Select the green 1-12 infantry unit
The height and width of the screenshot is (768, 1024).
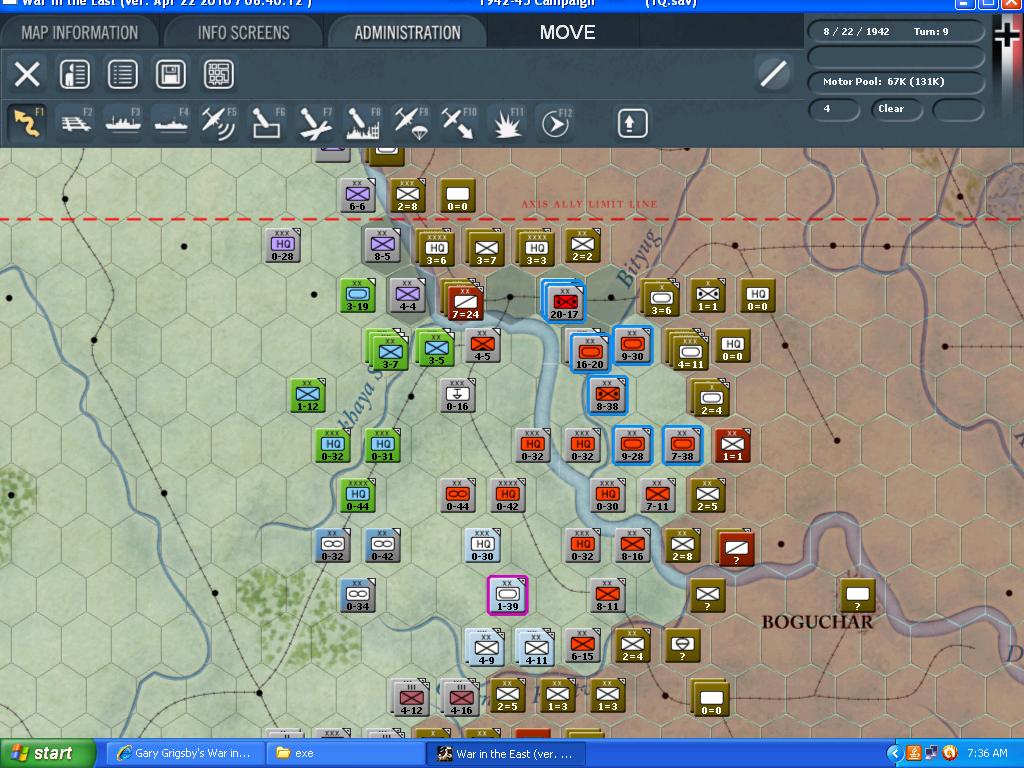coord(308,395)
